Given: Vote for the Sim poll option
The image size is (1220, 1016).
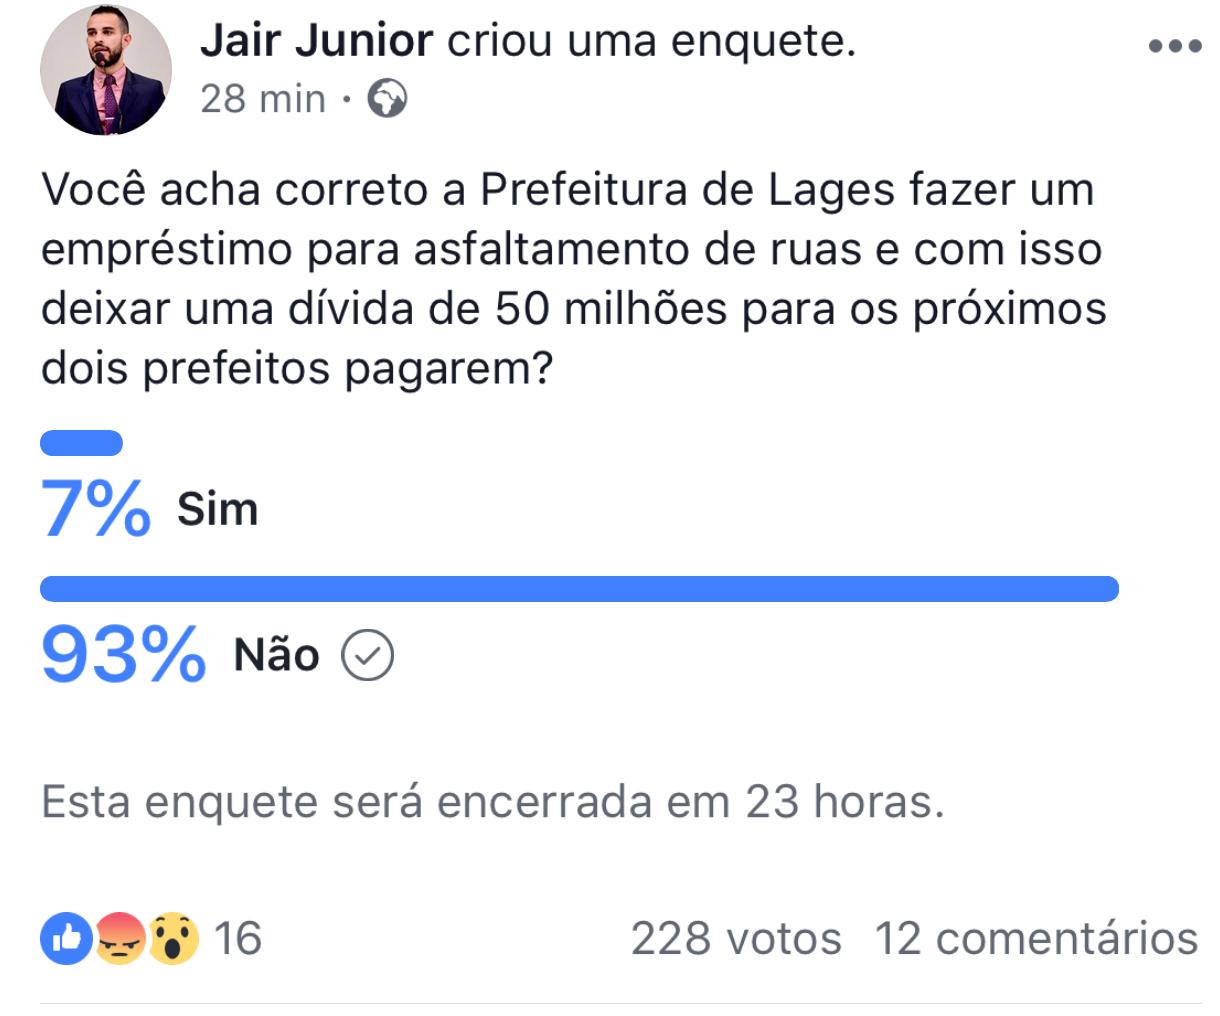Looking at the screenshot, I should click(x=217, y=510).
